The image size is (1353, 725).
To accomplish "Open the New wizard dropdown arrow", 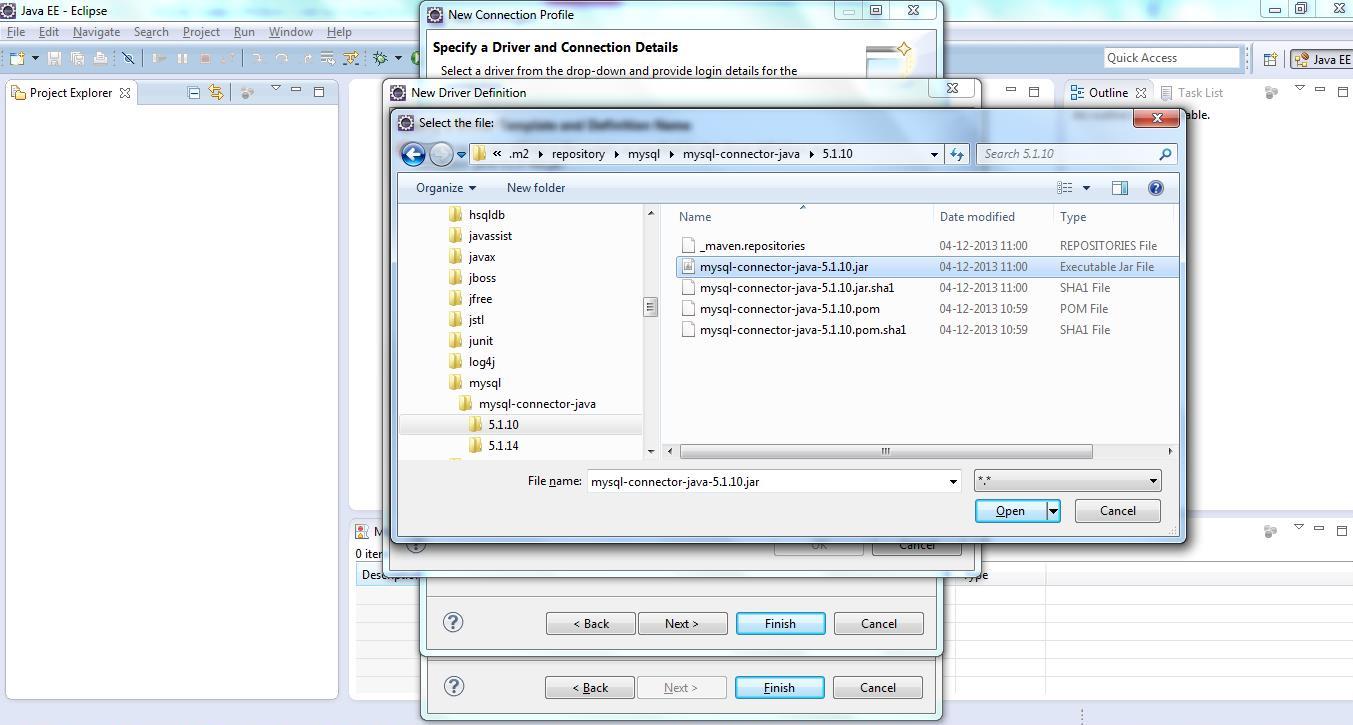I will point(35,58).
